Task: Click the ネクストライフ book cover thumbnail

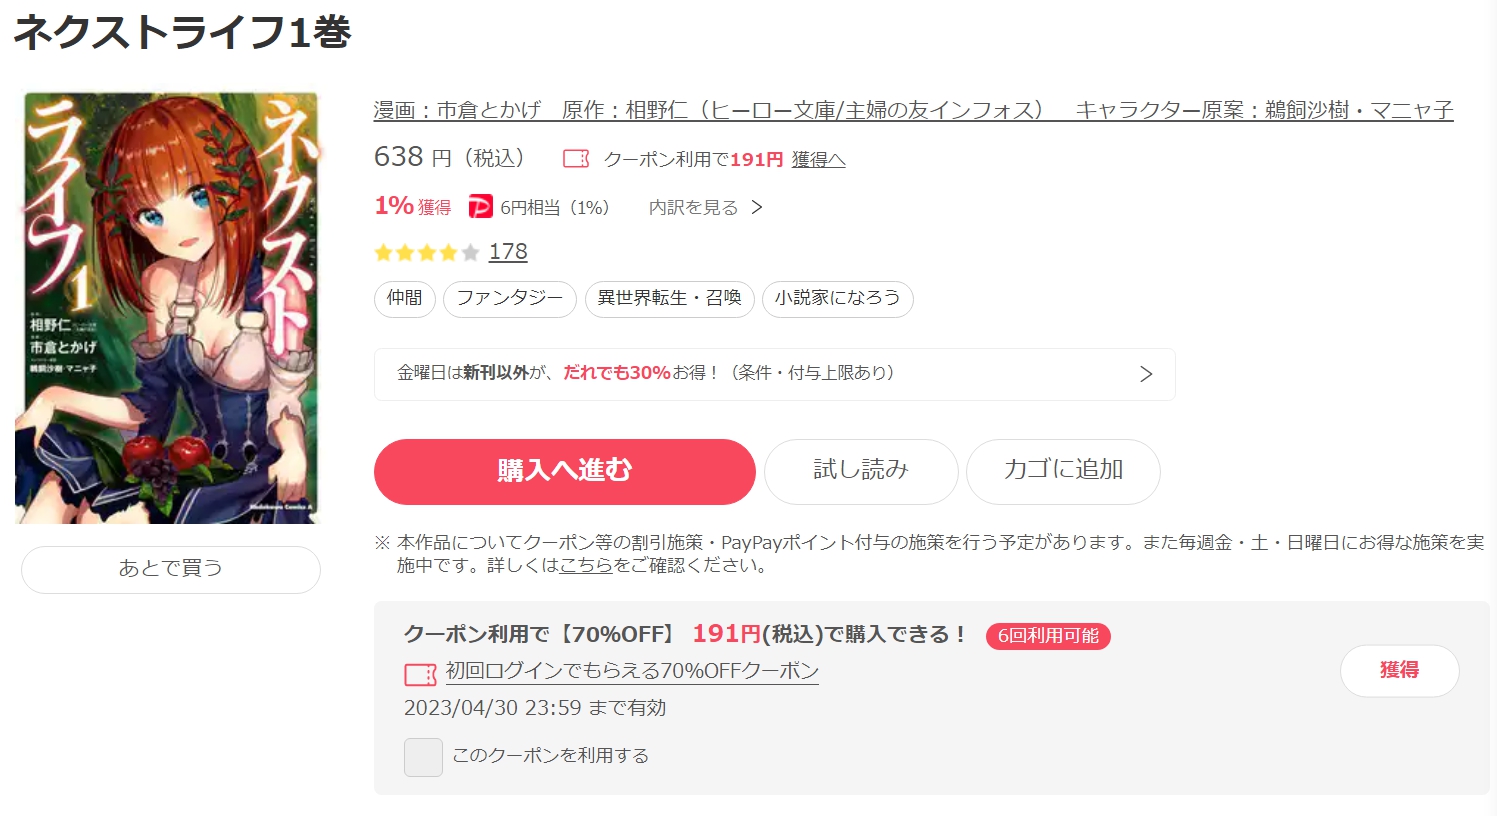Action: 167,308
